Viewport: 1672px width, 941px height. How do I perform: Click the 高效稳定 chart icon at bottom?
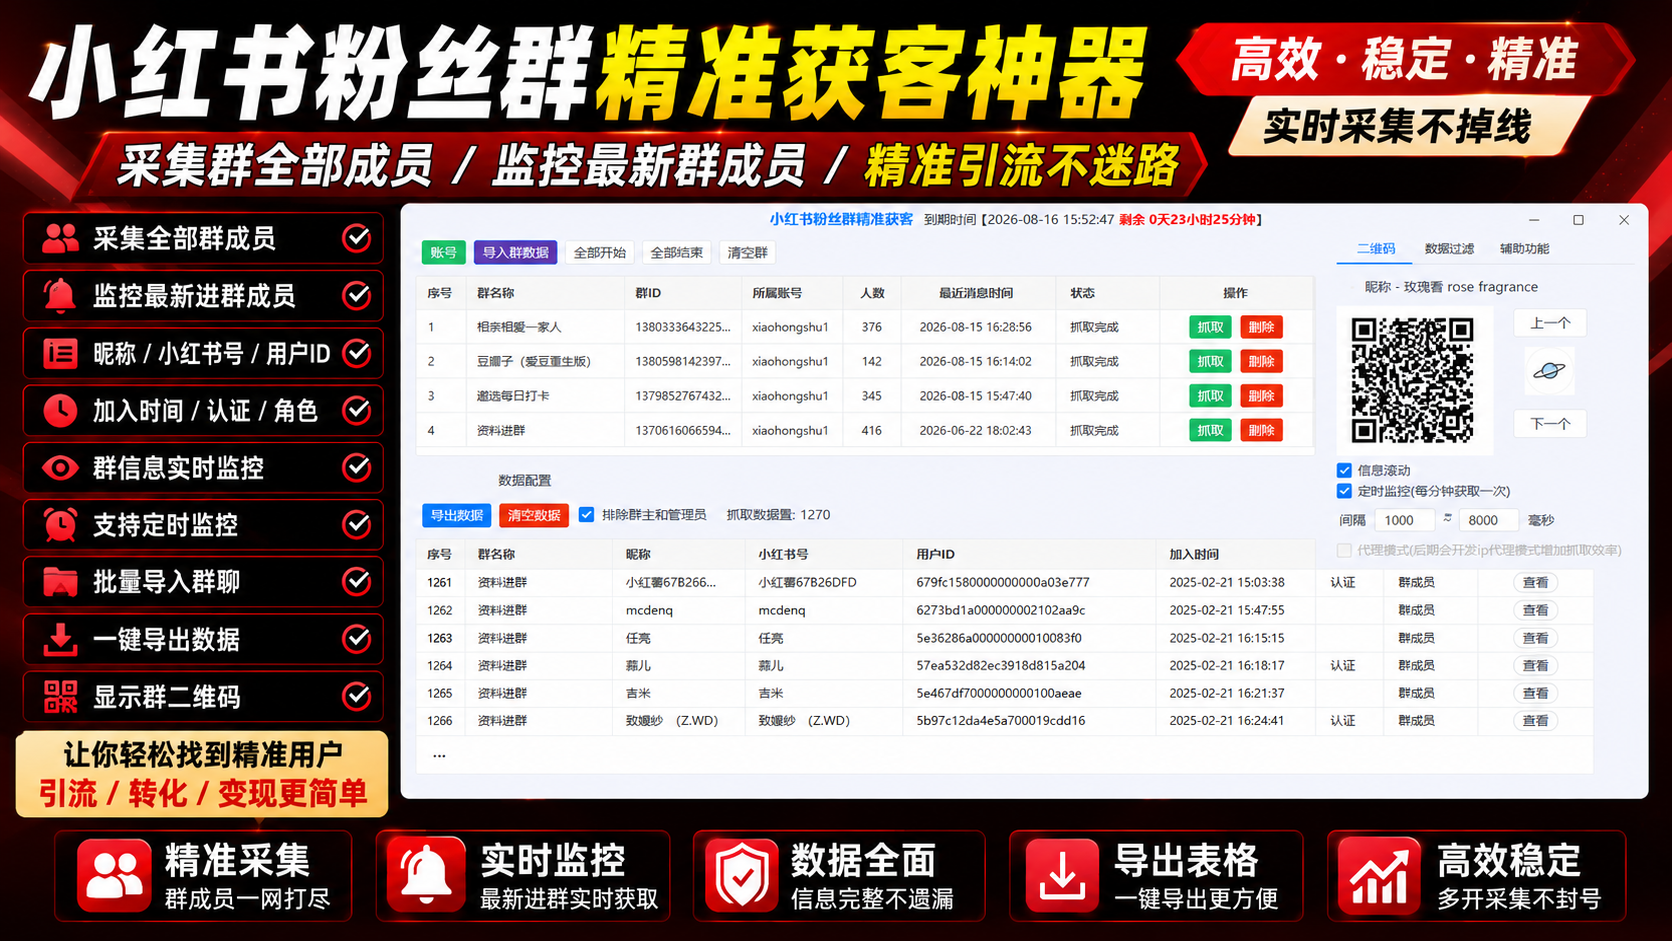(1379, 875)
